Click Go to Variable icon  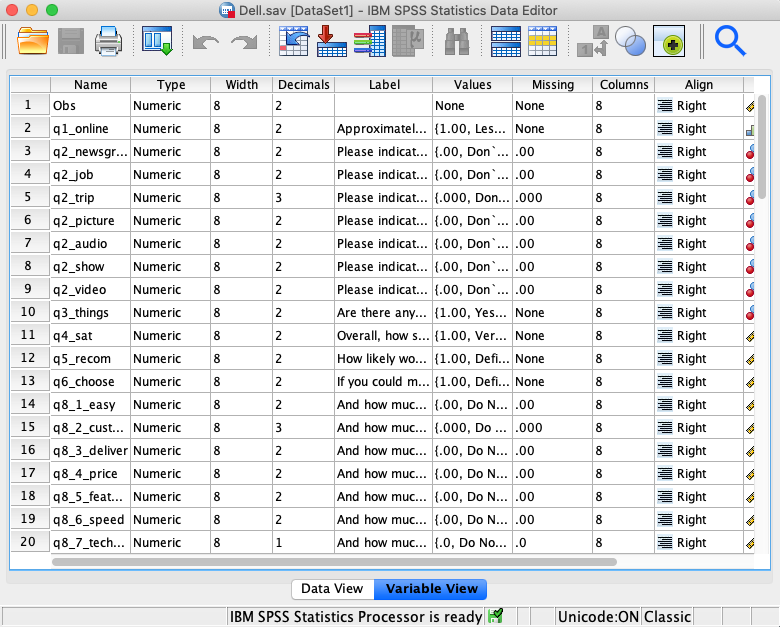(332, 41)
